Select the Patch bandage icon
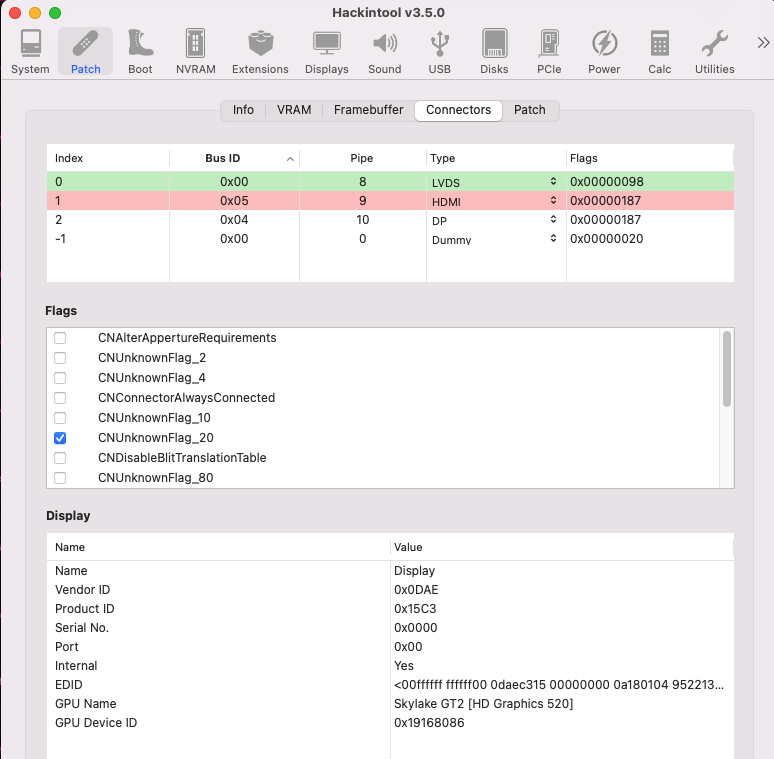The height and width of the screenshot is (759, 774). (85, 51)
